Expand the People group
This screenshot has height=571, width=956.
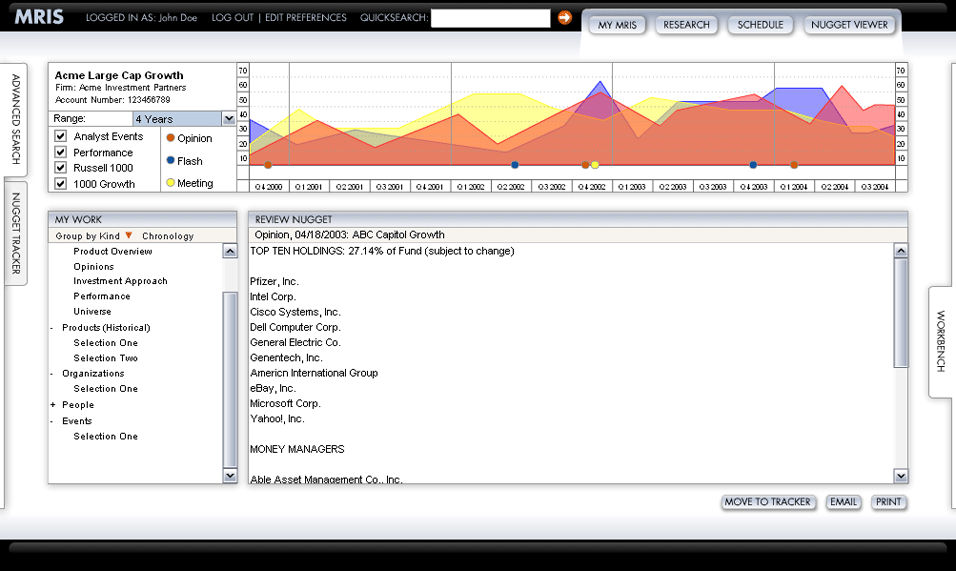[52, 405]
